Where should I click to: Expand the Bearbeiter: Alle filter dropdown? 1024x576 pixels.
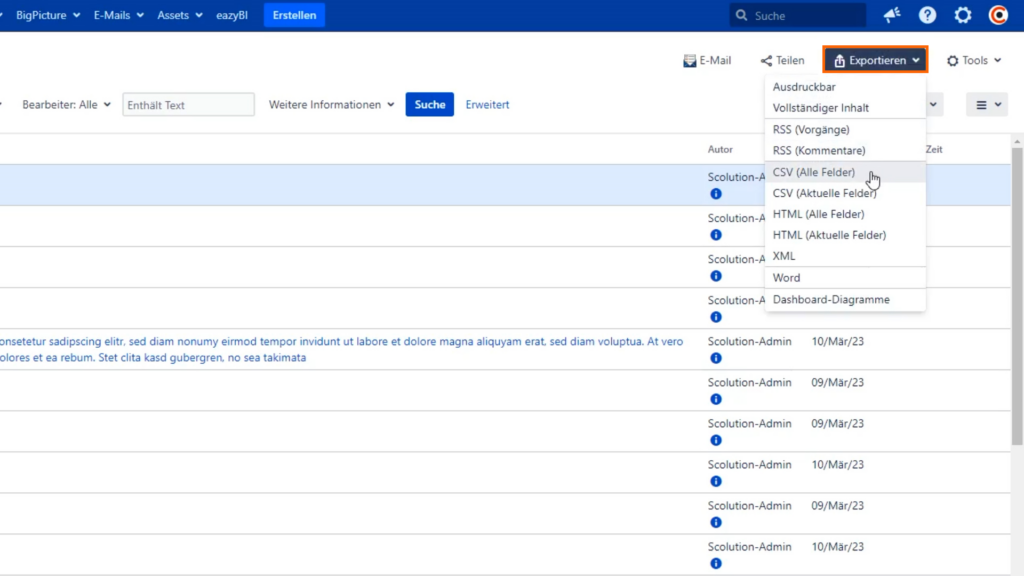click(66, 104)
